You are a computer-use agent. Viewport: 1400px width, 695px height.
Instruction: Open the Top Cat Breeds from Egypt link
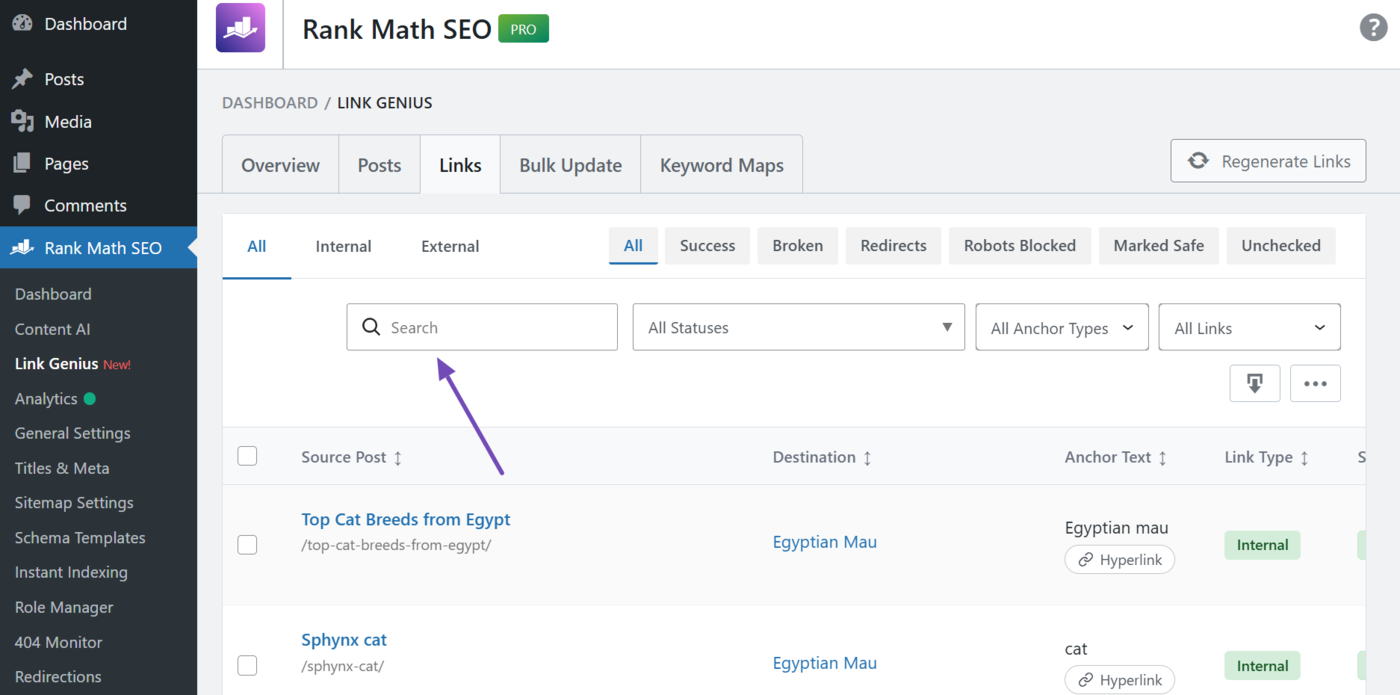pyautogui.click(x=405, y=519)
